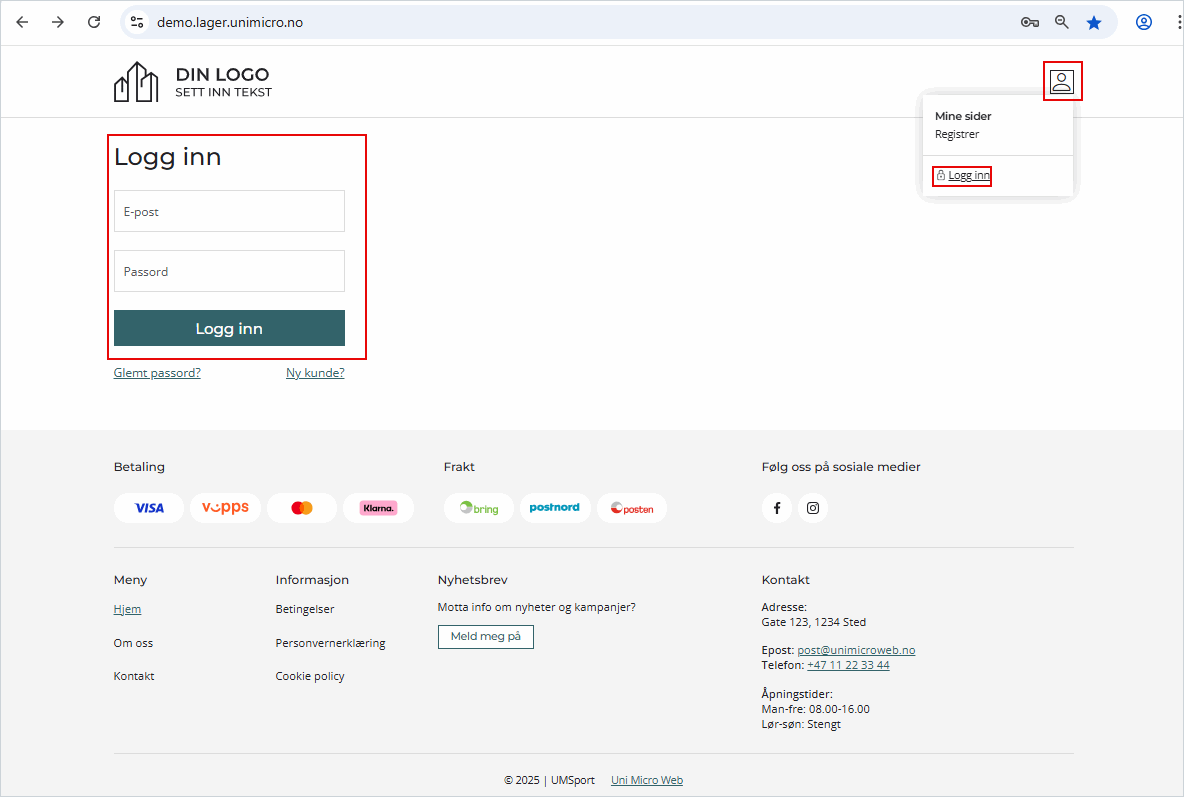Open the Glemt passord? link
The width and height of the screenshot is (1184, 797).
point(157,373)
